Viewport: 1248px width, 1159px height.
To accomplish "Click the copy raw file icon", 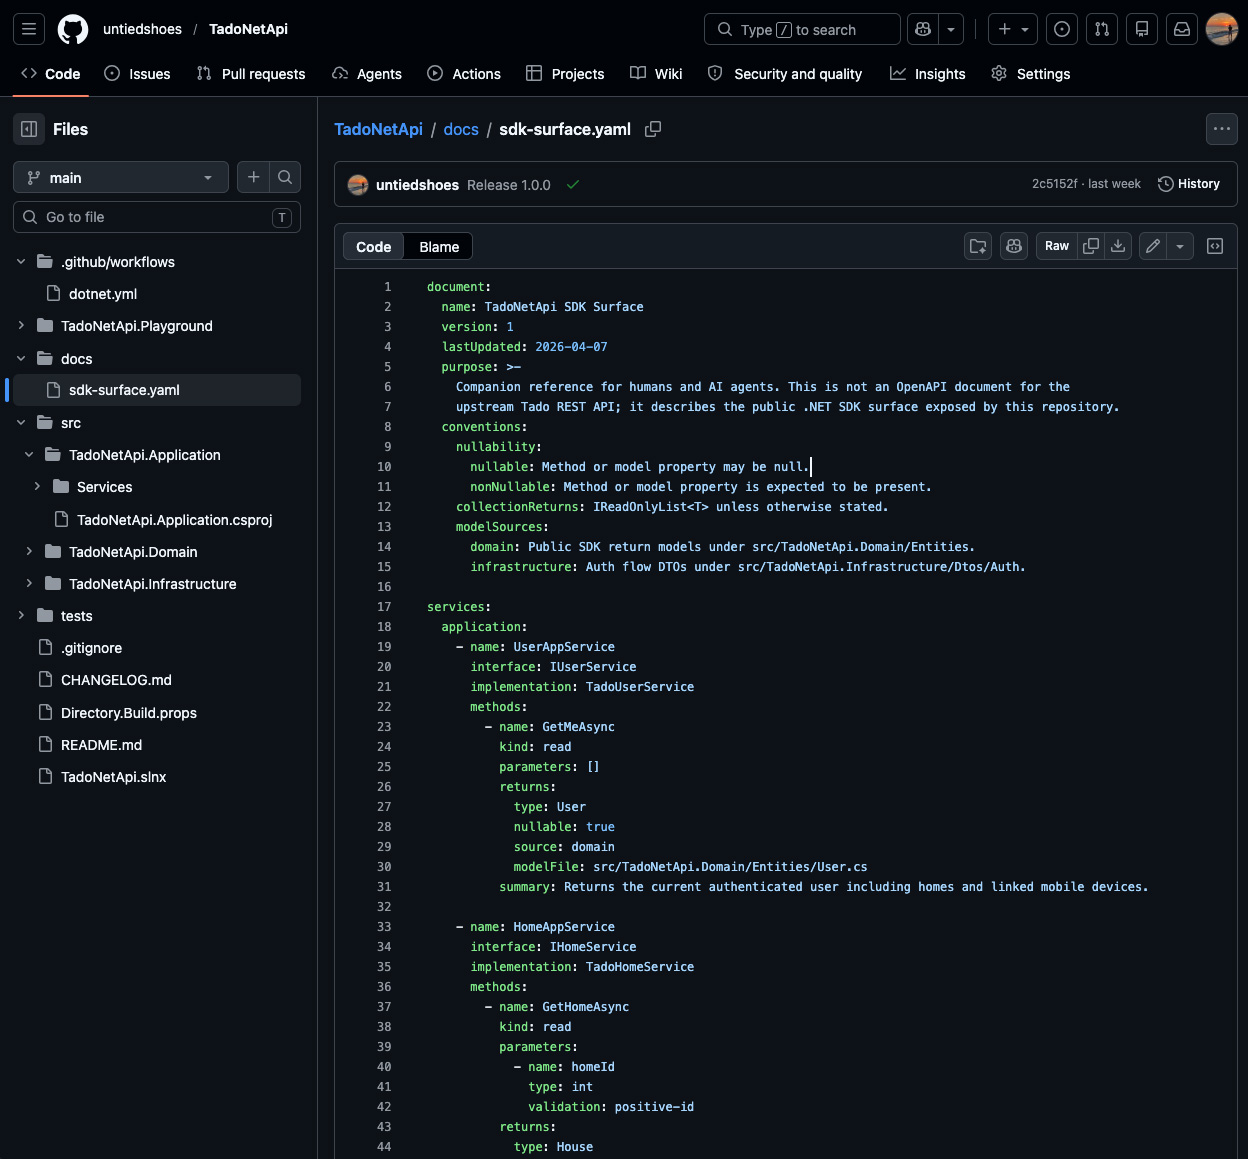I will pos(1091,246).
